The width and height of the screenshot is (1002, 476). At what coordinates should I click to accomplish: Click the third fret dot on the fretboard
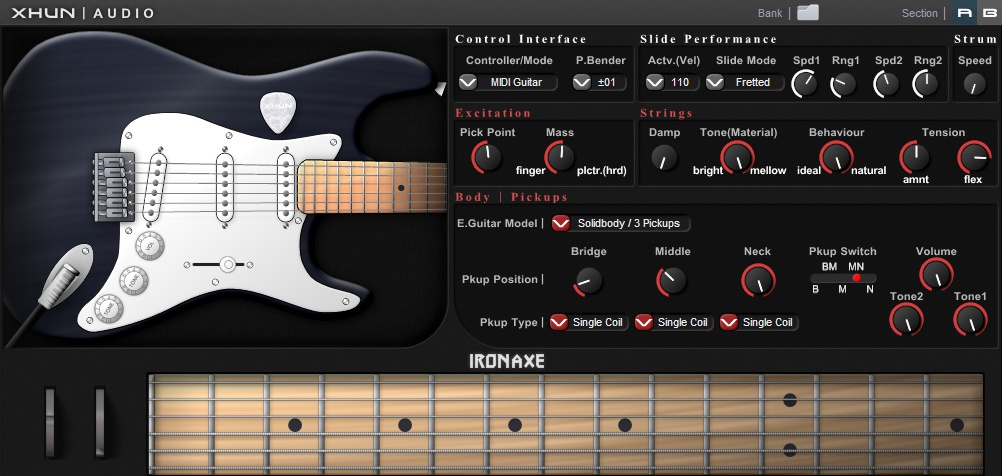pos(295,425)
